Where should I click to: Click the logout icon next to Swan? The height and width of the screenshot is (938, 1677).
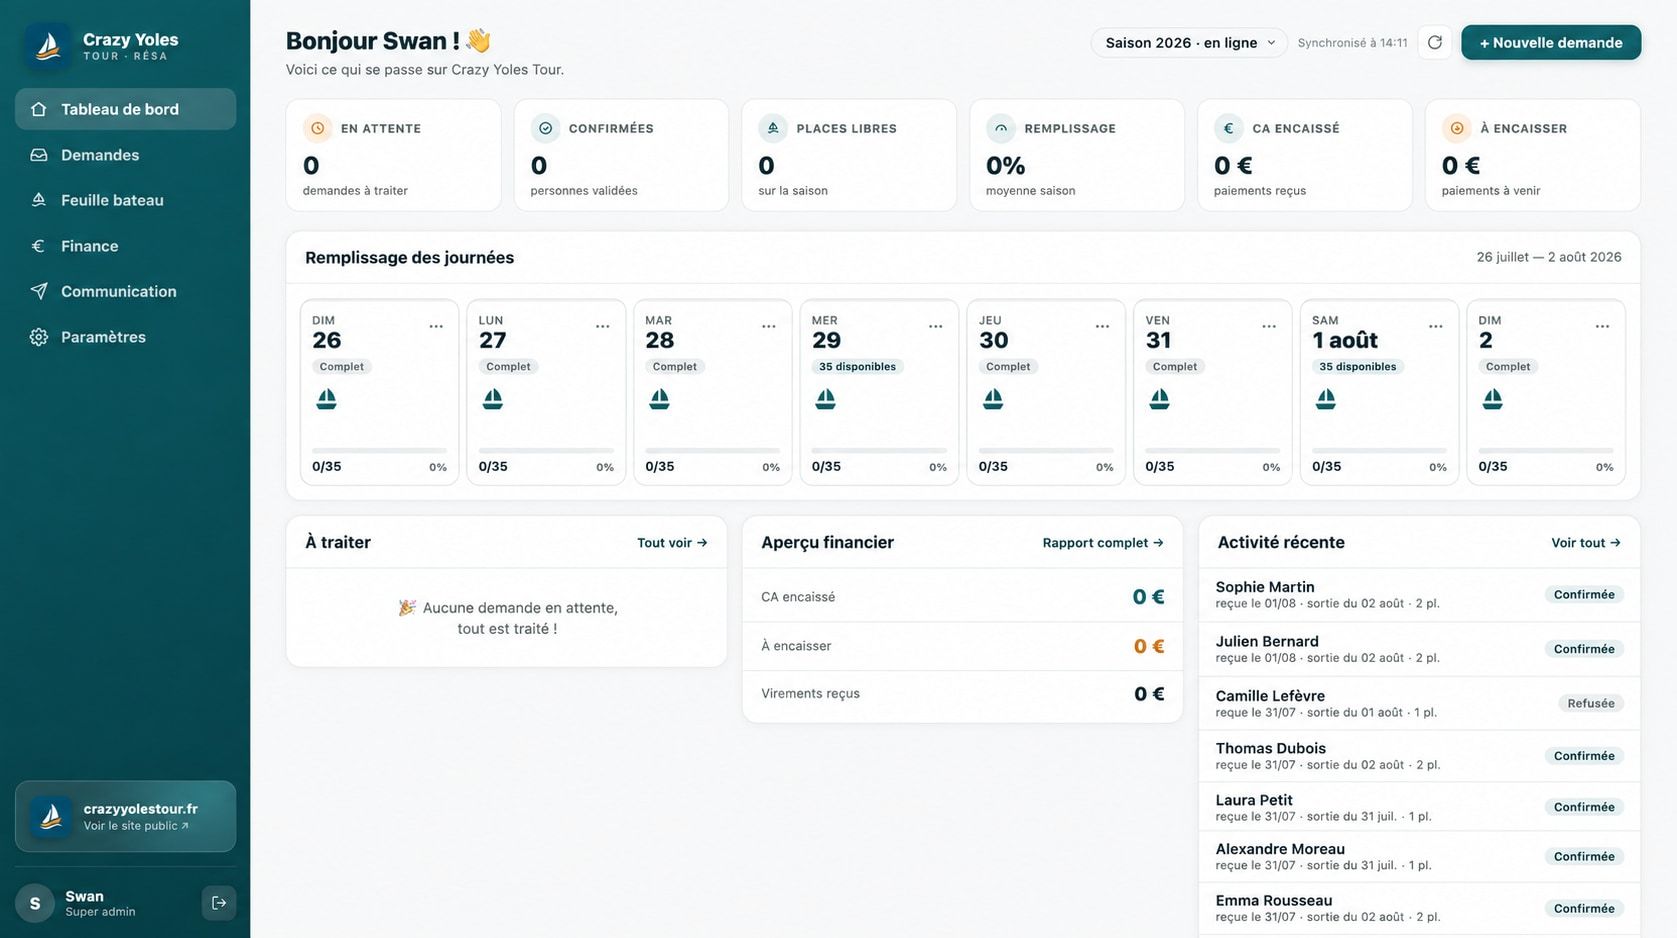click(x=219, y=903)
